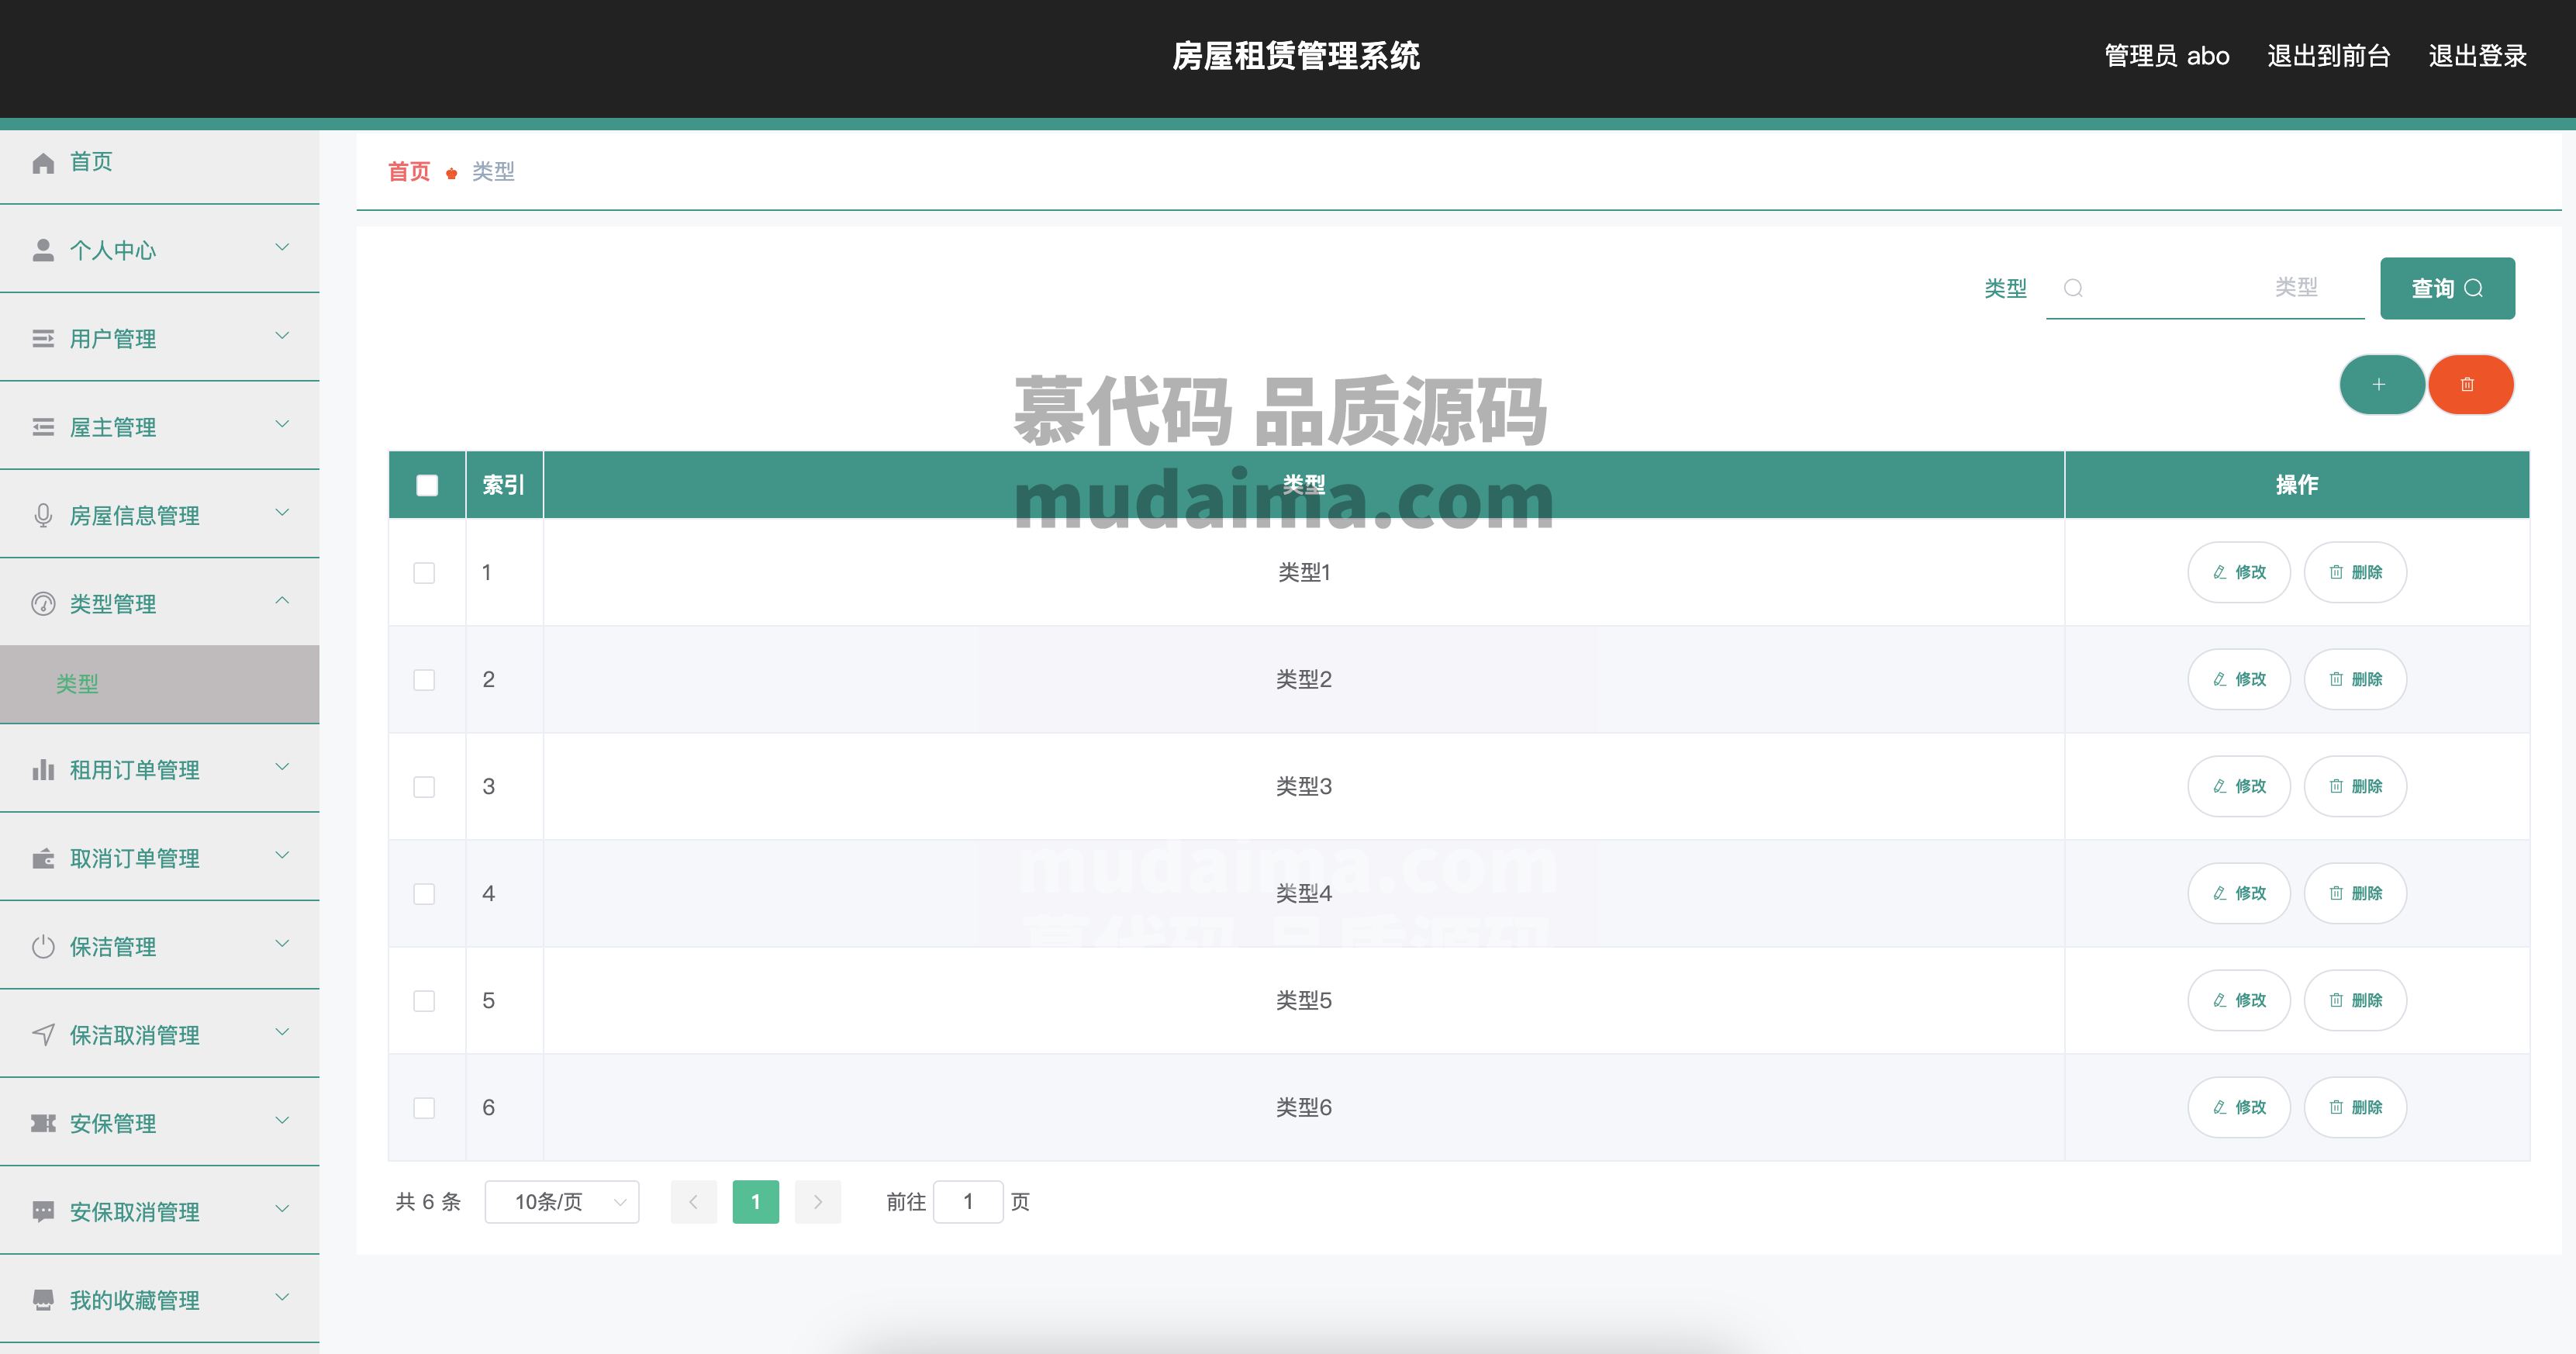The width and height of the screenshot is (2576, 1354).
Task: Click page number 1 in pagination
Action: coord(756,1202)
